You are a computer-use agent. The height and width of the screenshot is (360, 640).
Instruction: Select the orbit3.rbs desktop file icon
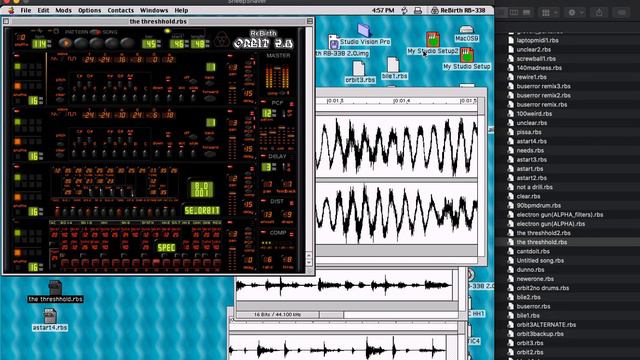(x=359, y=69)
